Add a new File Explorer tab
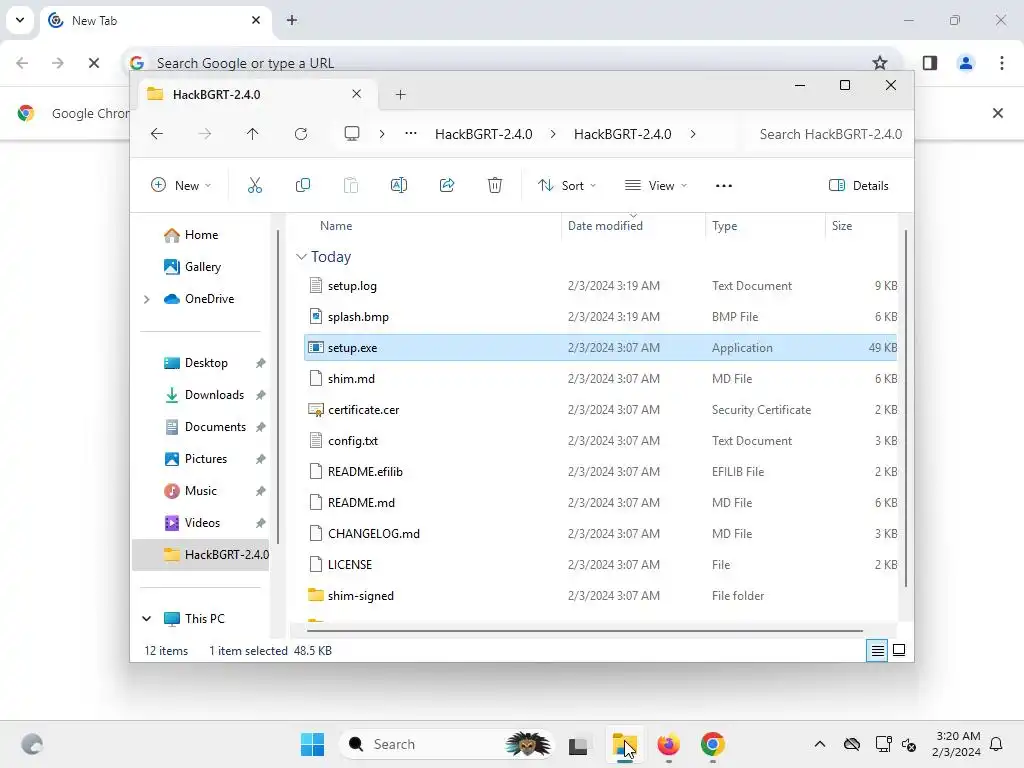This screenshot has height=768, width=1024. click(x=400, y=95)
